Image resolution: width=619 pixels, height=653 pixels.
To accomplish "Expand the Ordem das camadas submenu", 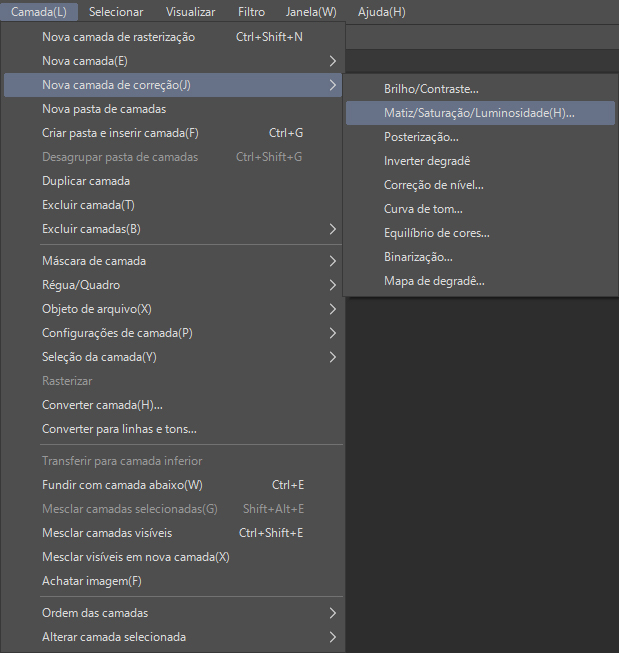I will (x=95, y=613).
